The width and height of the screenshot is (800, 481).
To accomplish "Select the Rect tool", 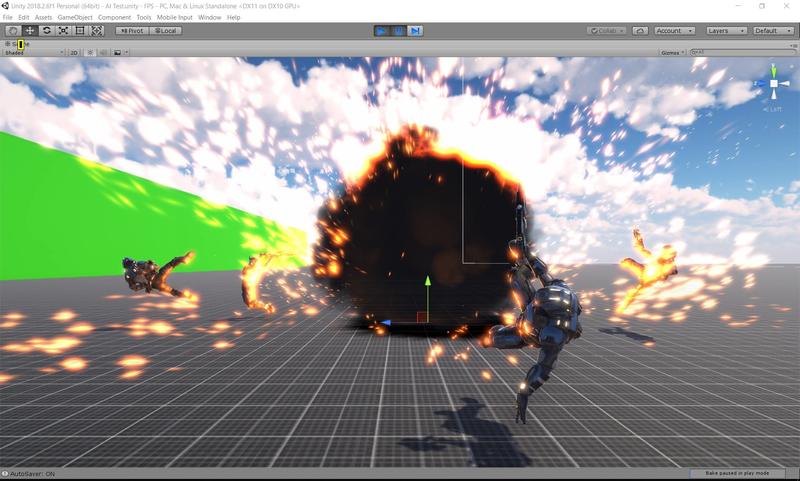I will [x=80, y=31].
